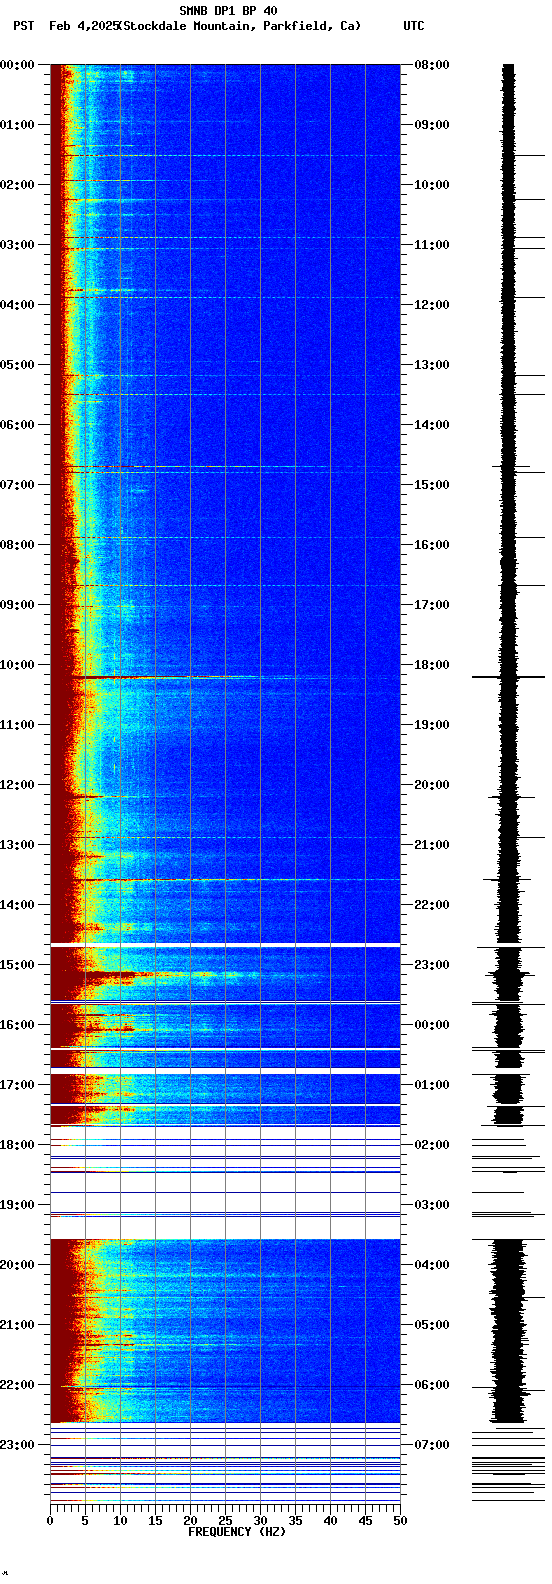
Task: Click the title text SMNB DP1 BP 40
Action: (228, 11)
